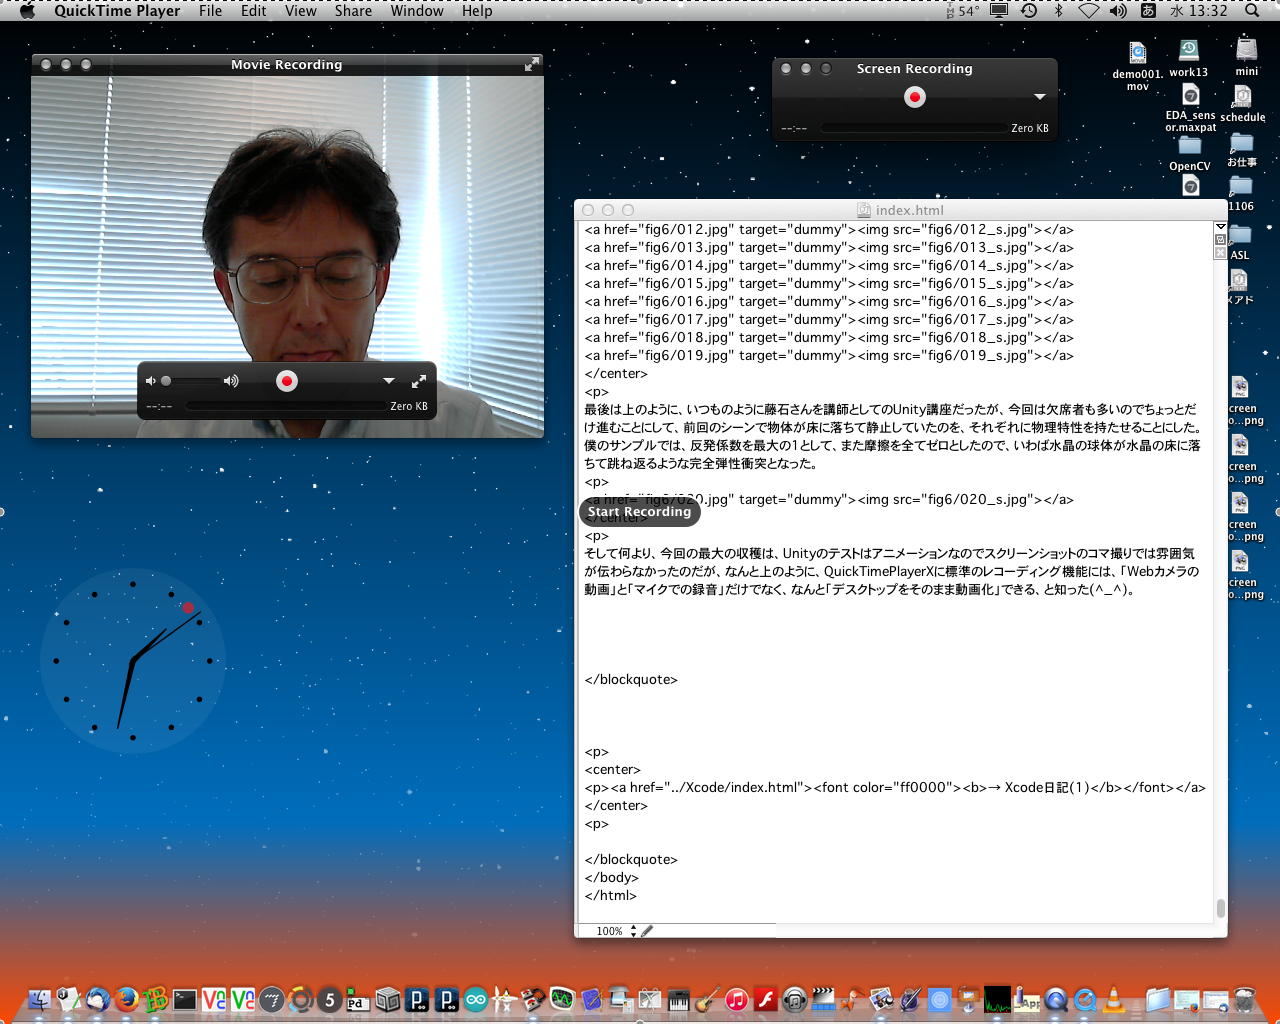Start recording in the Movie Recording window
The width and height of the screenshot is (1280, 1024).
click(x=287, y=381)
